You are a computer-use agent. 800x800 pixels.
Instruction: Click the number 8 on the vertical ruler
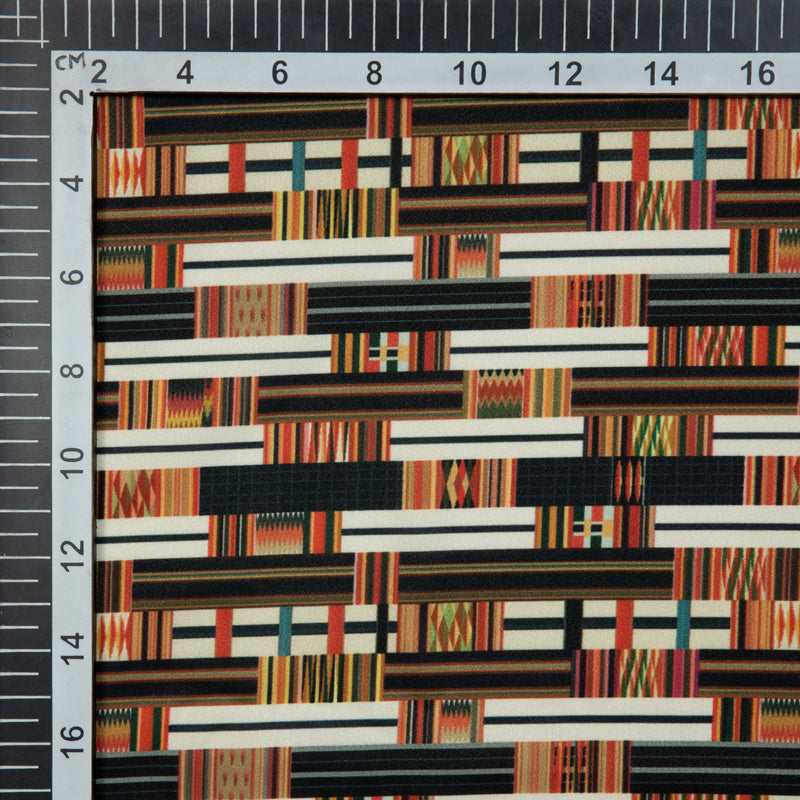coord(72,370)
